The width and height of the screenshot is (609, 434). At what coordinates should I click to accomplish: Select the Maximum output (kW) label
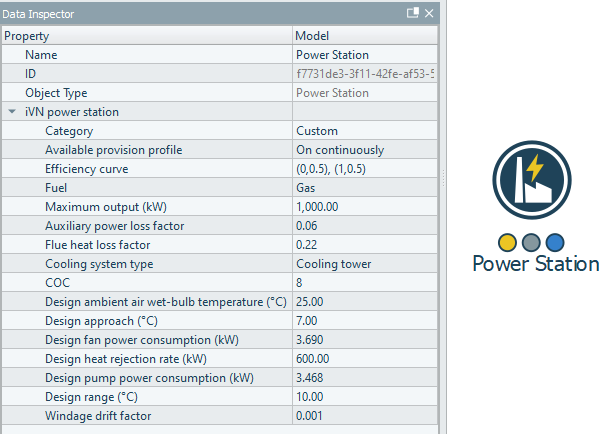(106, 207)
